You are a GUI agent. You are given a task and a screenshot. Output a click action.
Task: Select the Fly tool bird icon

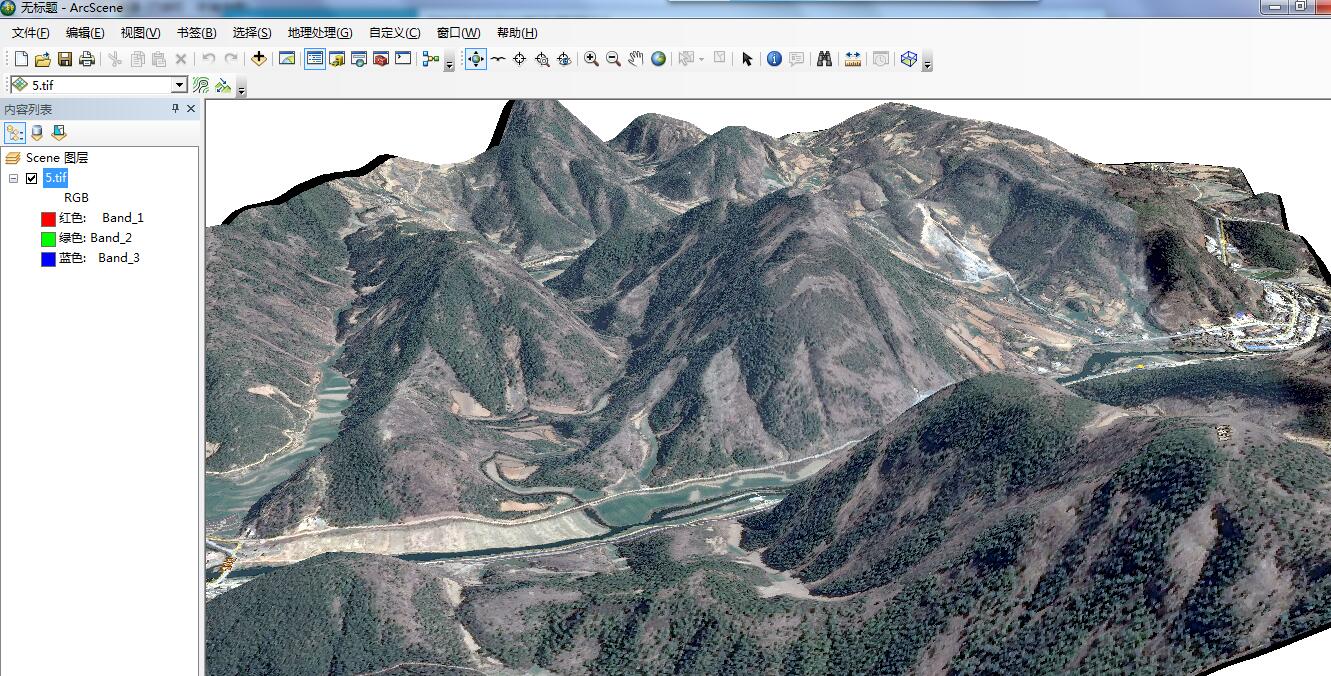498,59
